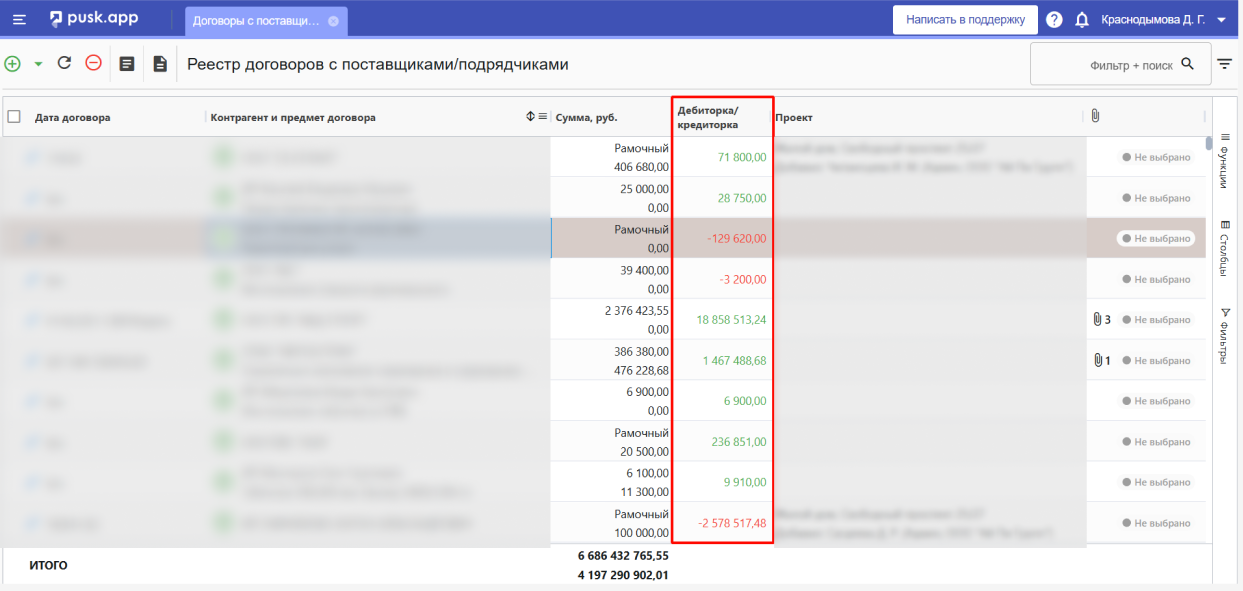Open the Функции side panel tab

1225,161
